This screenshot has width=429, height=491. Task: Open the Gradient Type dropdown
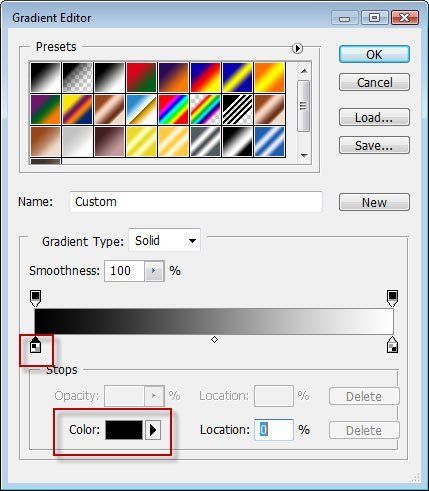[164, 240]
